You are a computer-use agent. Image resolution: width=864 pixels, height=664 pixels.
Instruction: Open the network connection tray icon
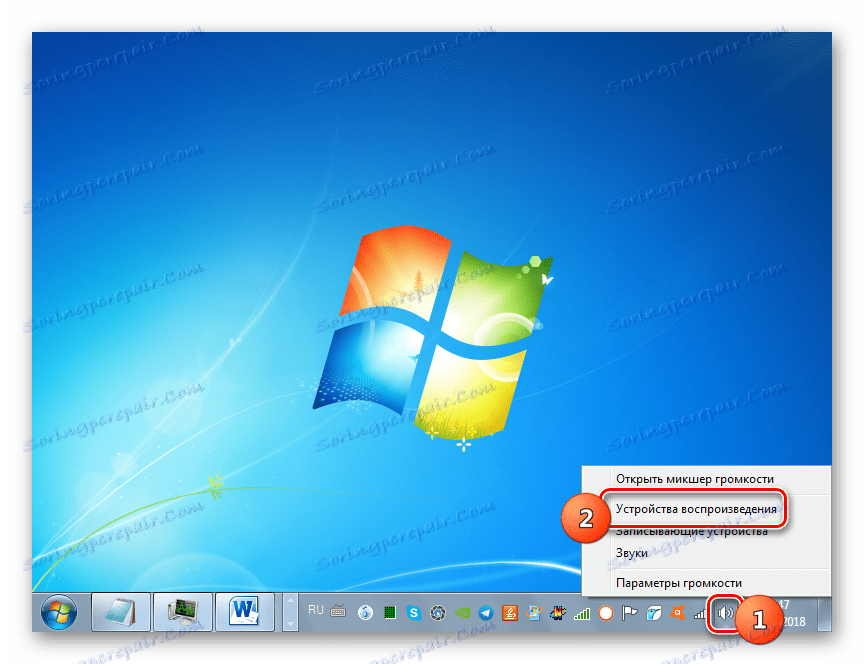click(x=700, y=613)
